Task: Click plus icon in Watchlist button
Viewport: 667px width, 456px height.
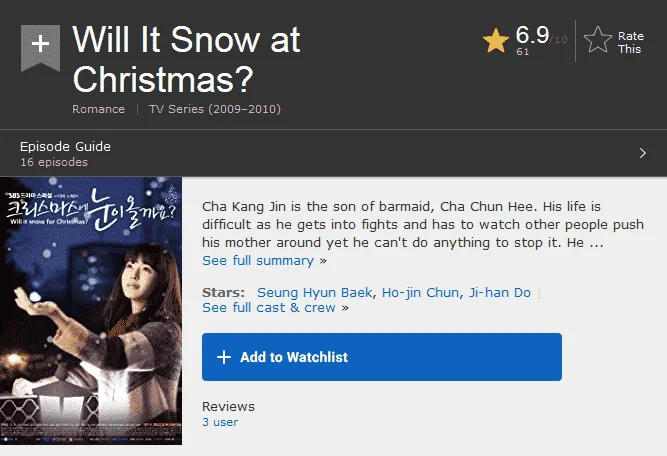Action: 224,357
